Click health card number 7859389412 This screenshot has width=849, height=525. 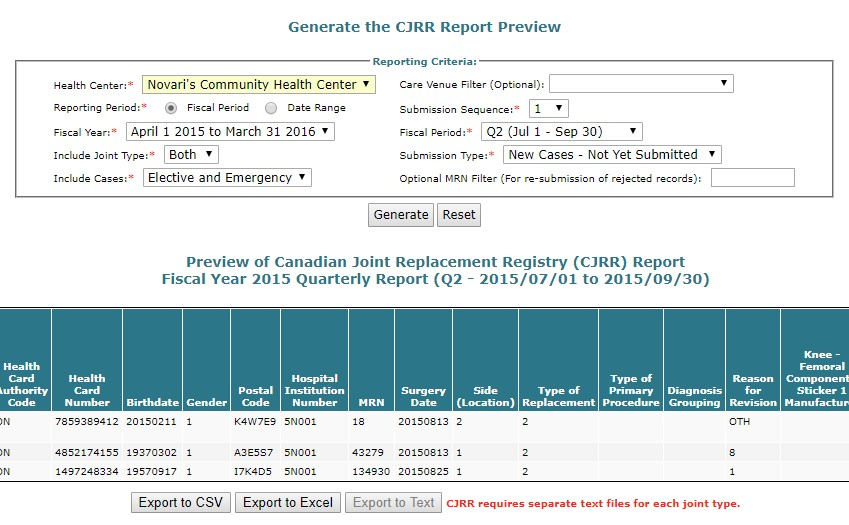click(x=87, y=422)
